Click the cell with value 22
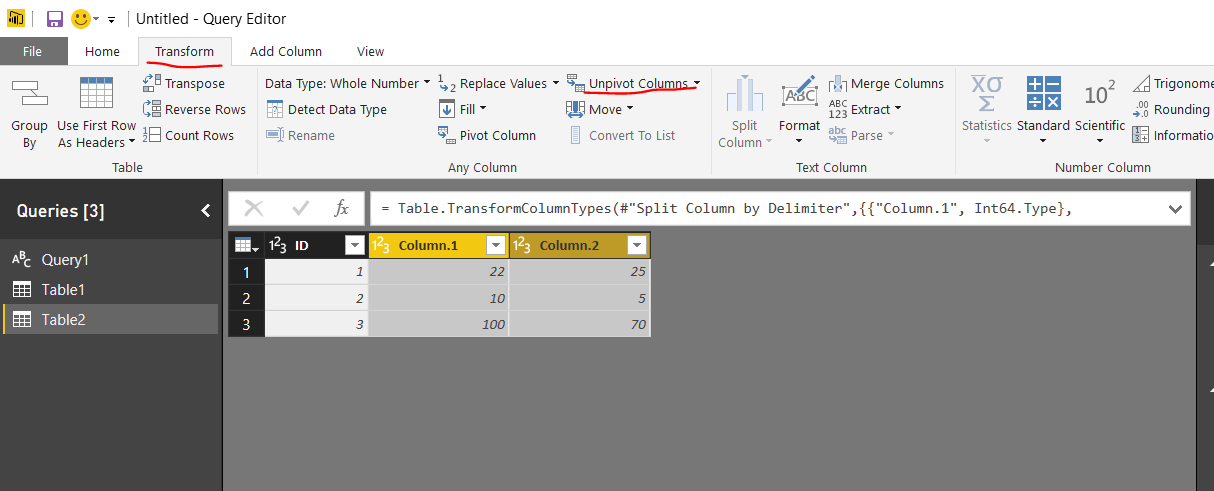This screenshot has height=491, width=1214. click(x=439, y=271)
